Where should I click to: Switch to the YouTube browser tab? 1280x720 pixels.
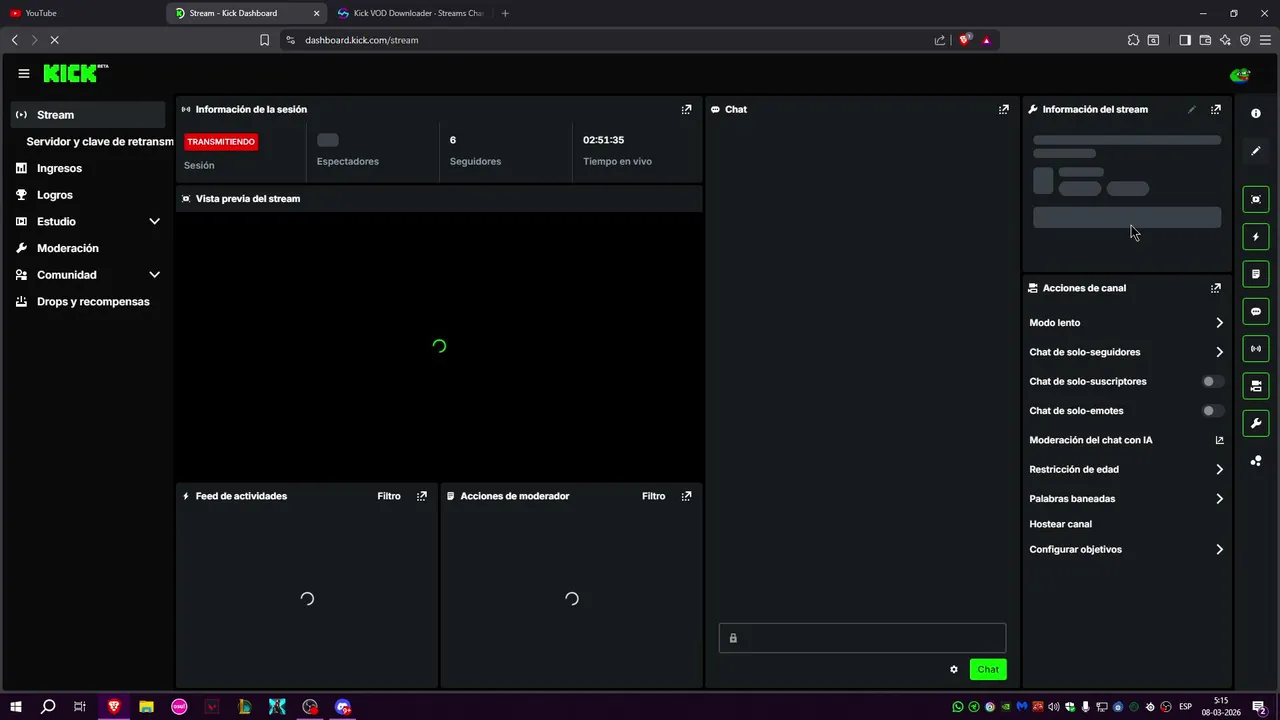(82, 13)
